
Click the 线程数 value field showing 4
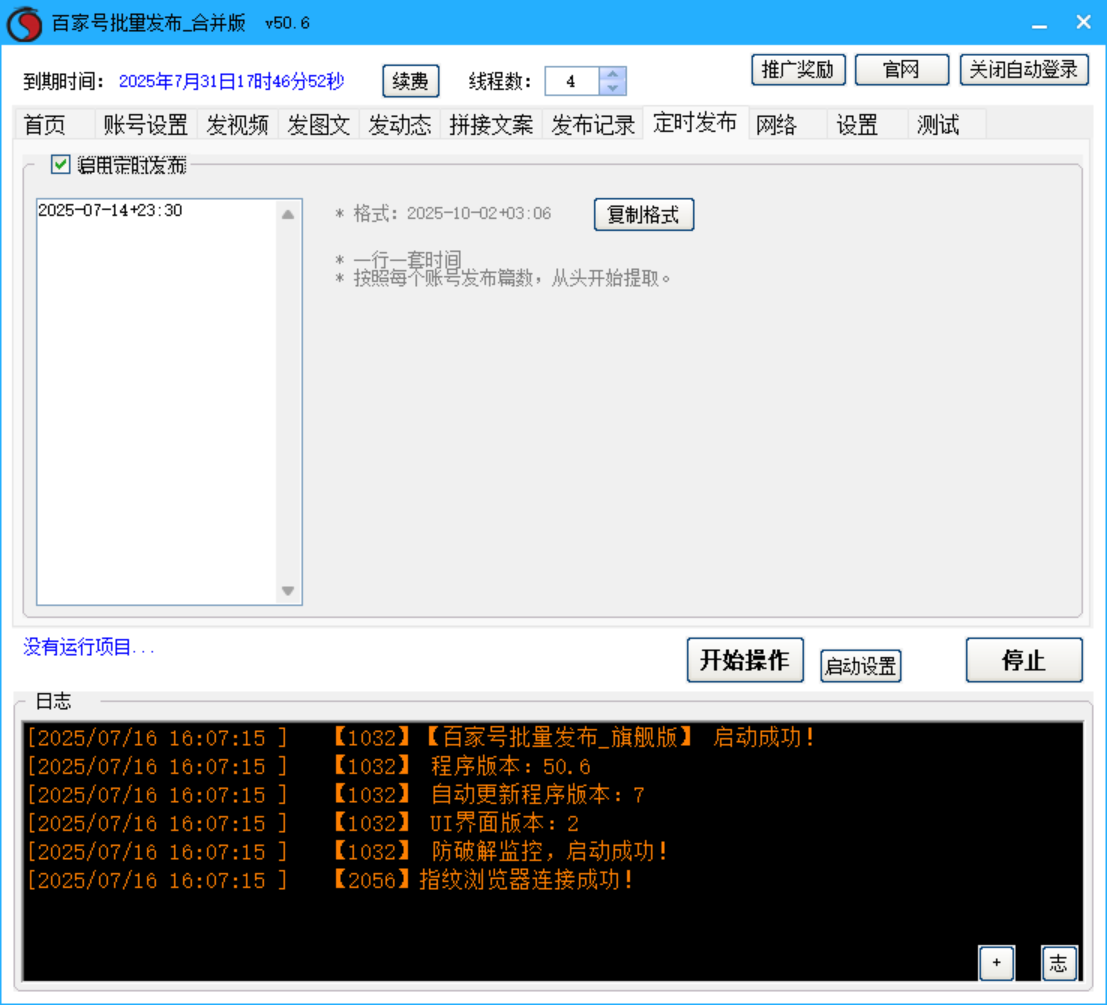(572, 81)
